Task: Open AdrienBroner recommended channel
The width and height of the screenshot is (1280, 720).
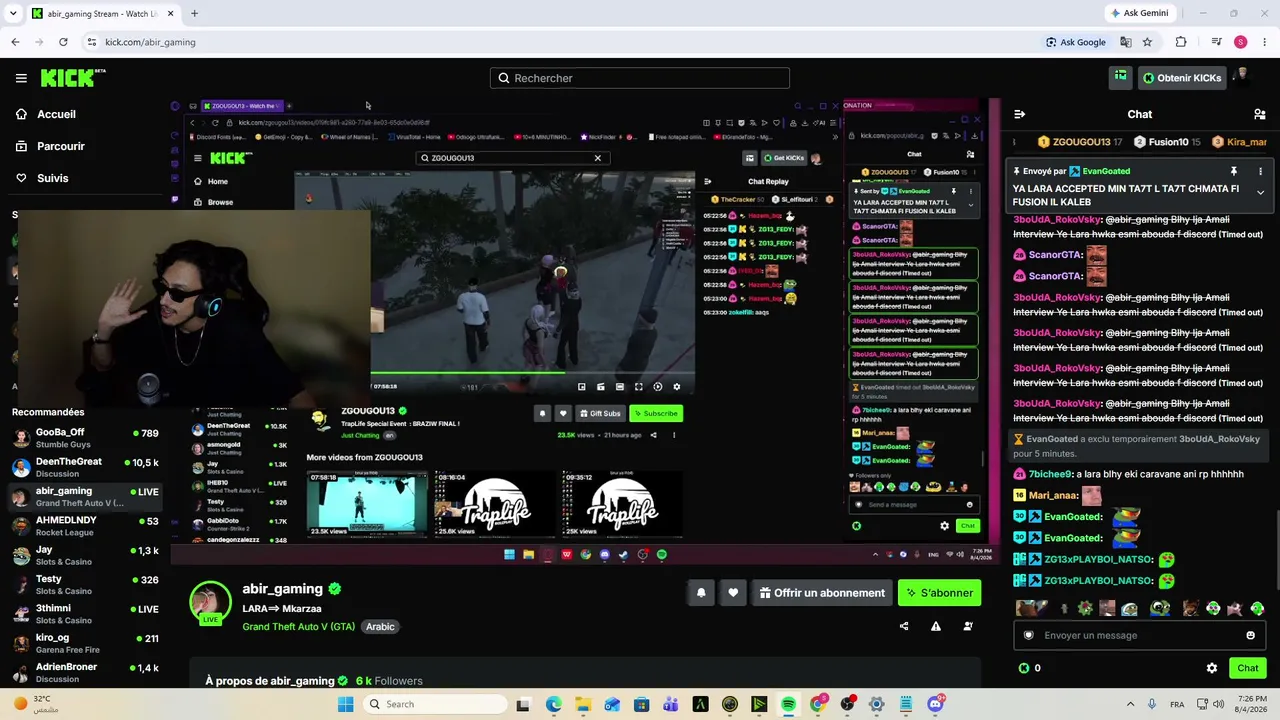Action: 85,672
